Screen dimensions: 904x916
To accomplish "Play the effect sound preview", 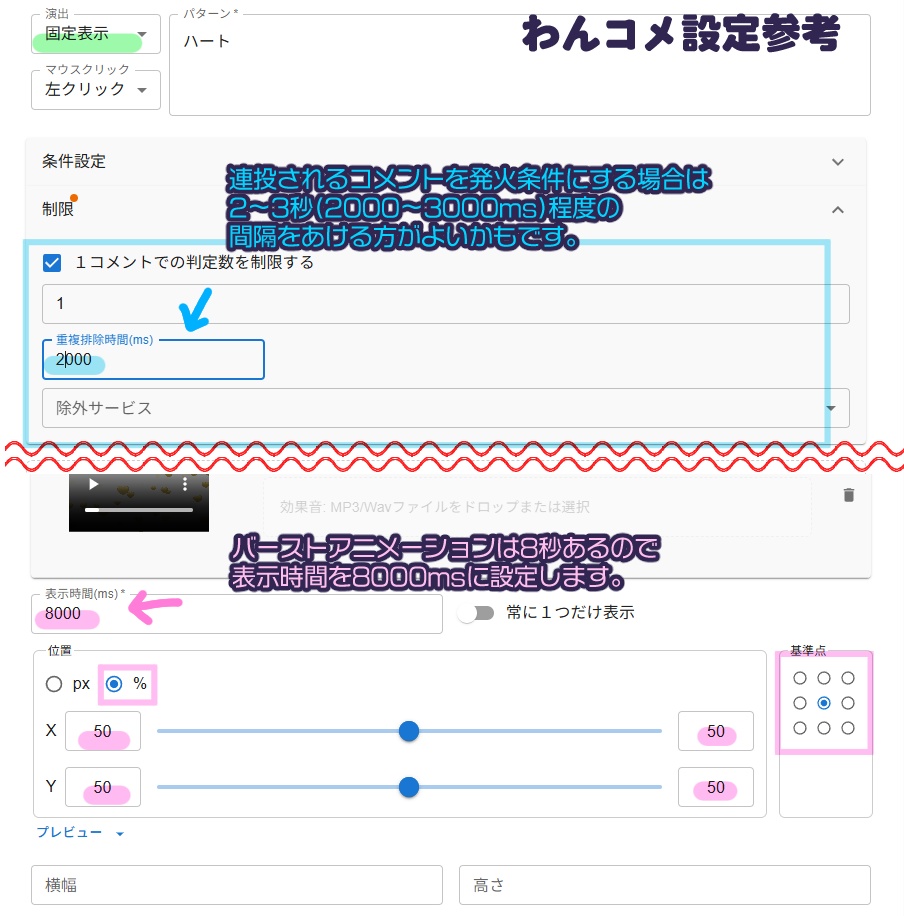I will tap(93, 484).
